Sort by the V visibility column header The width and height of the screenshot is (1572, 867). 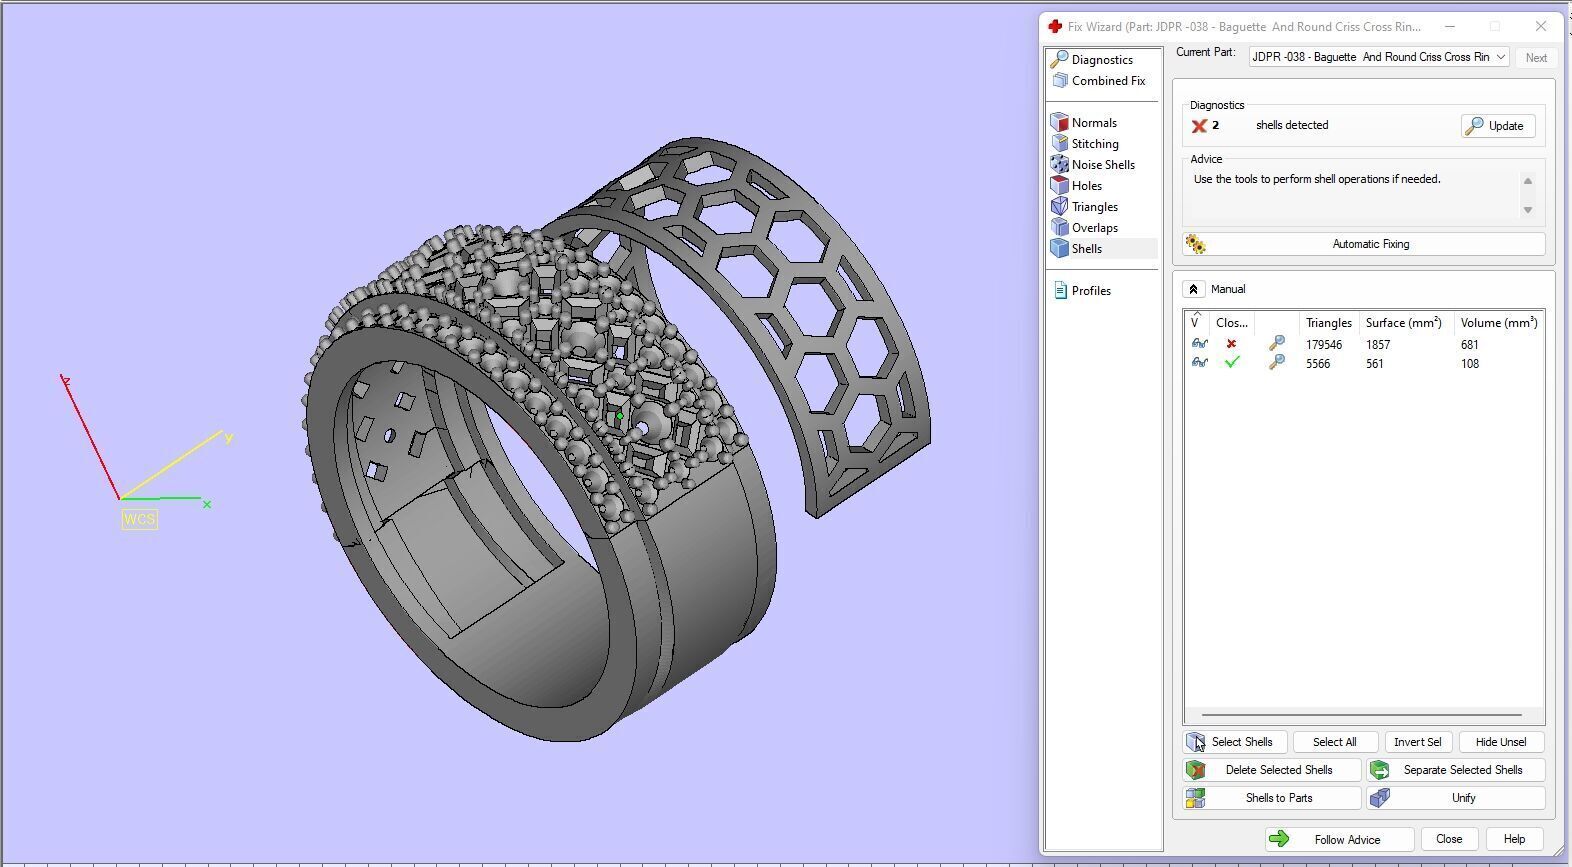(x=1197, y=323)
